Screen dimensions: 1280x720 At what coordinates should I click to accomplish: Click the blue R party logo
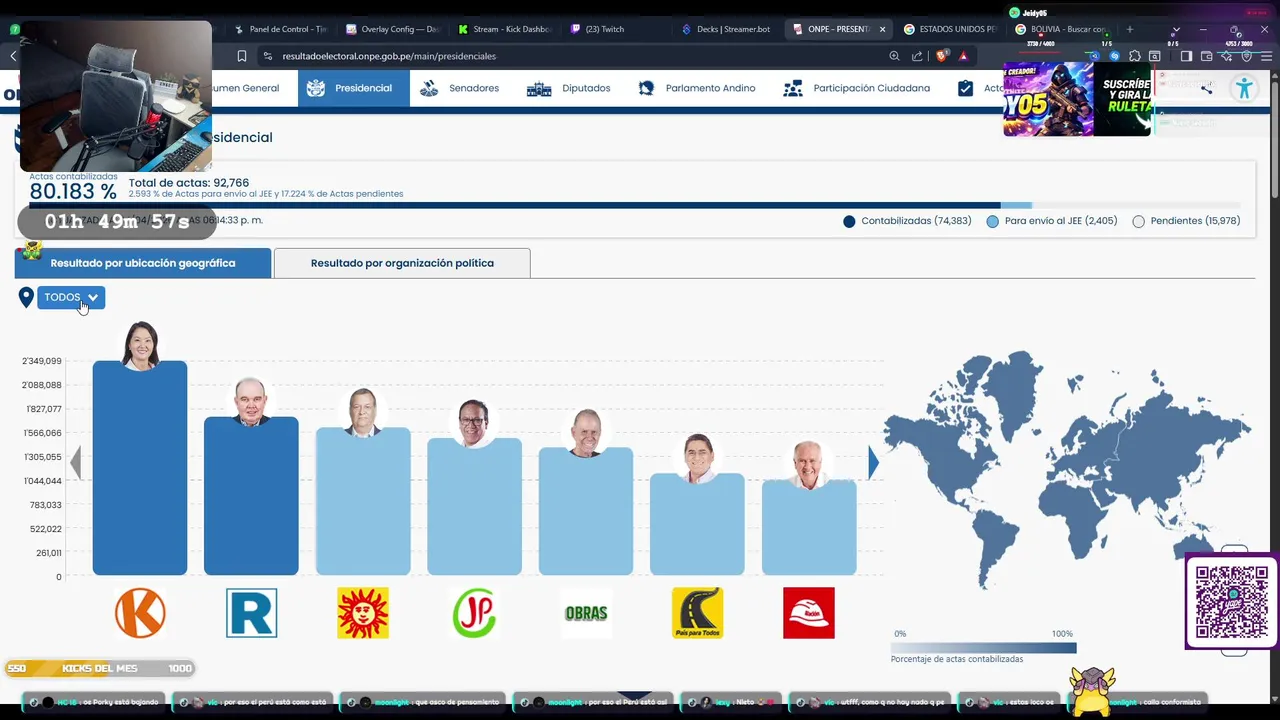tap(251, 613)
